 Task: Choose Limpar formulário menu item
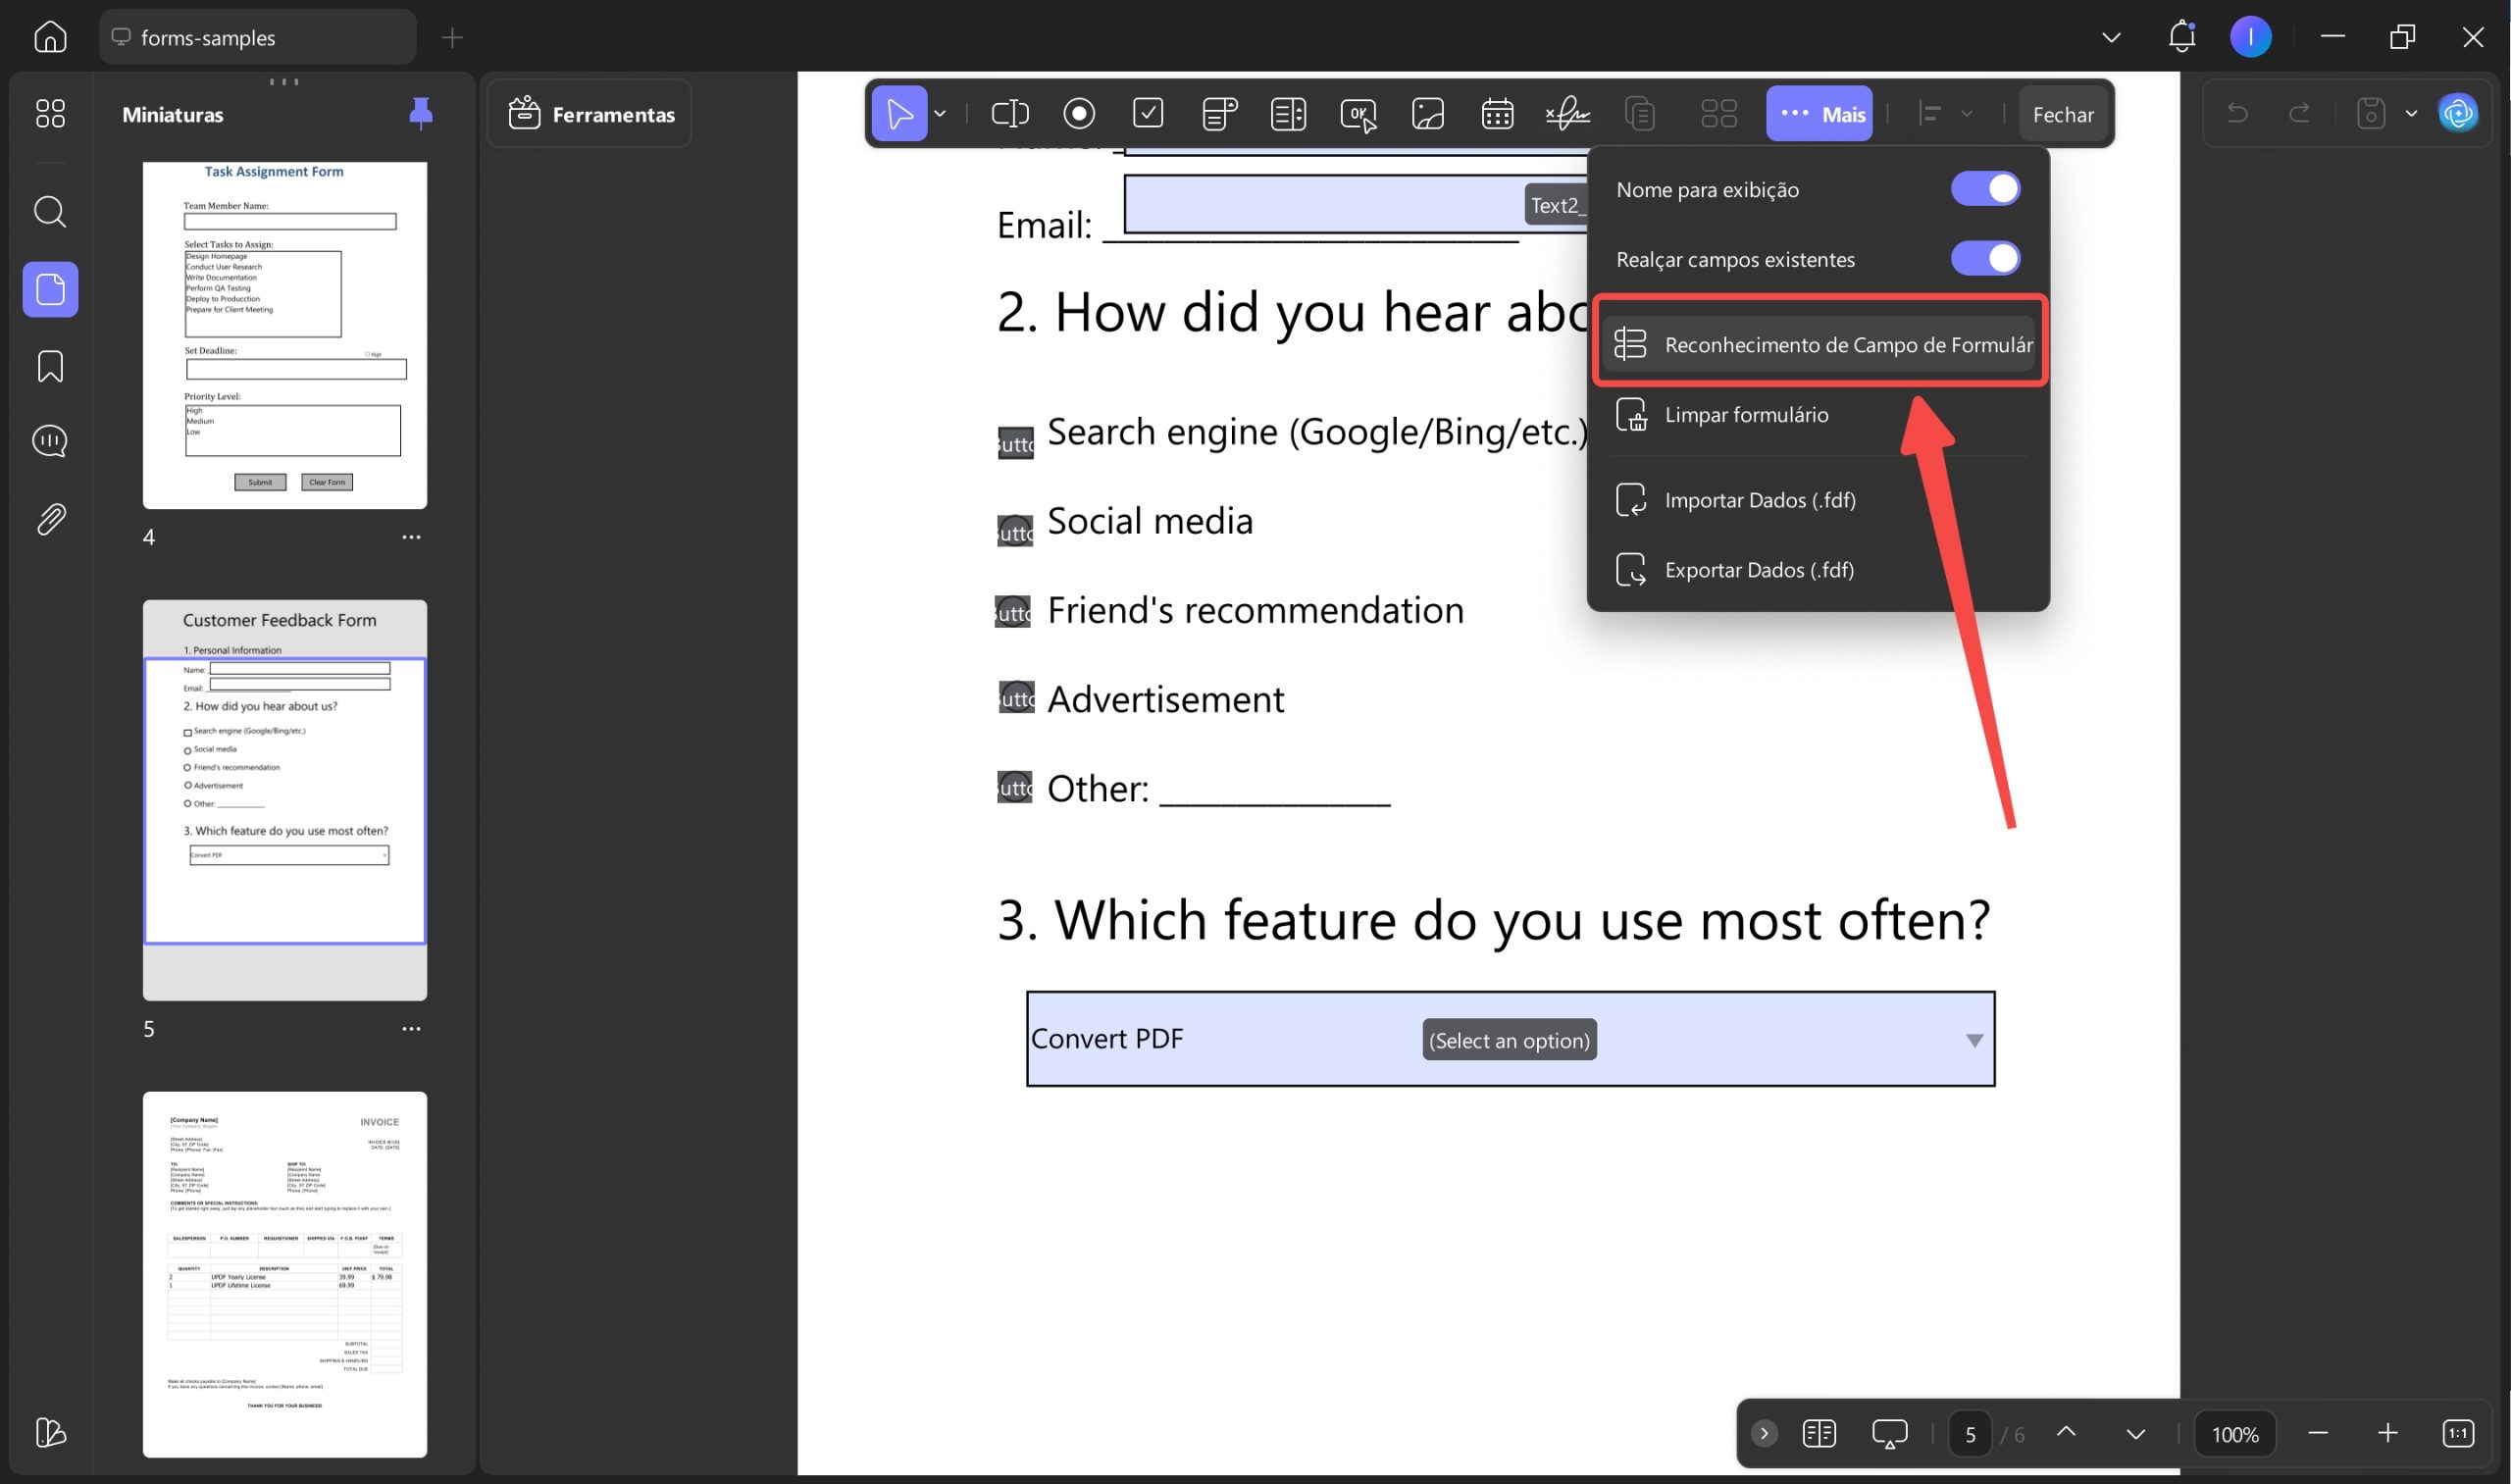click(1746, 415)
